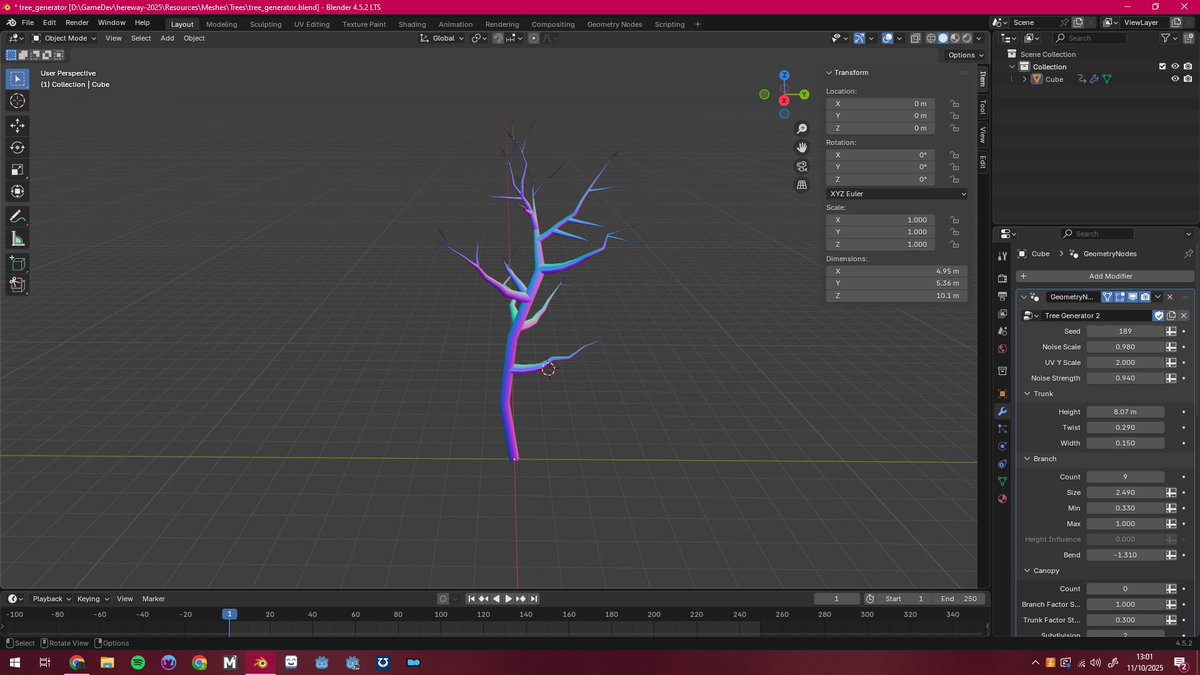
Task: Toggle Collection exclude checkbox in outliner
Action: 1162,67
